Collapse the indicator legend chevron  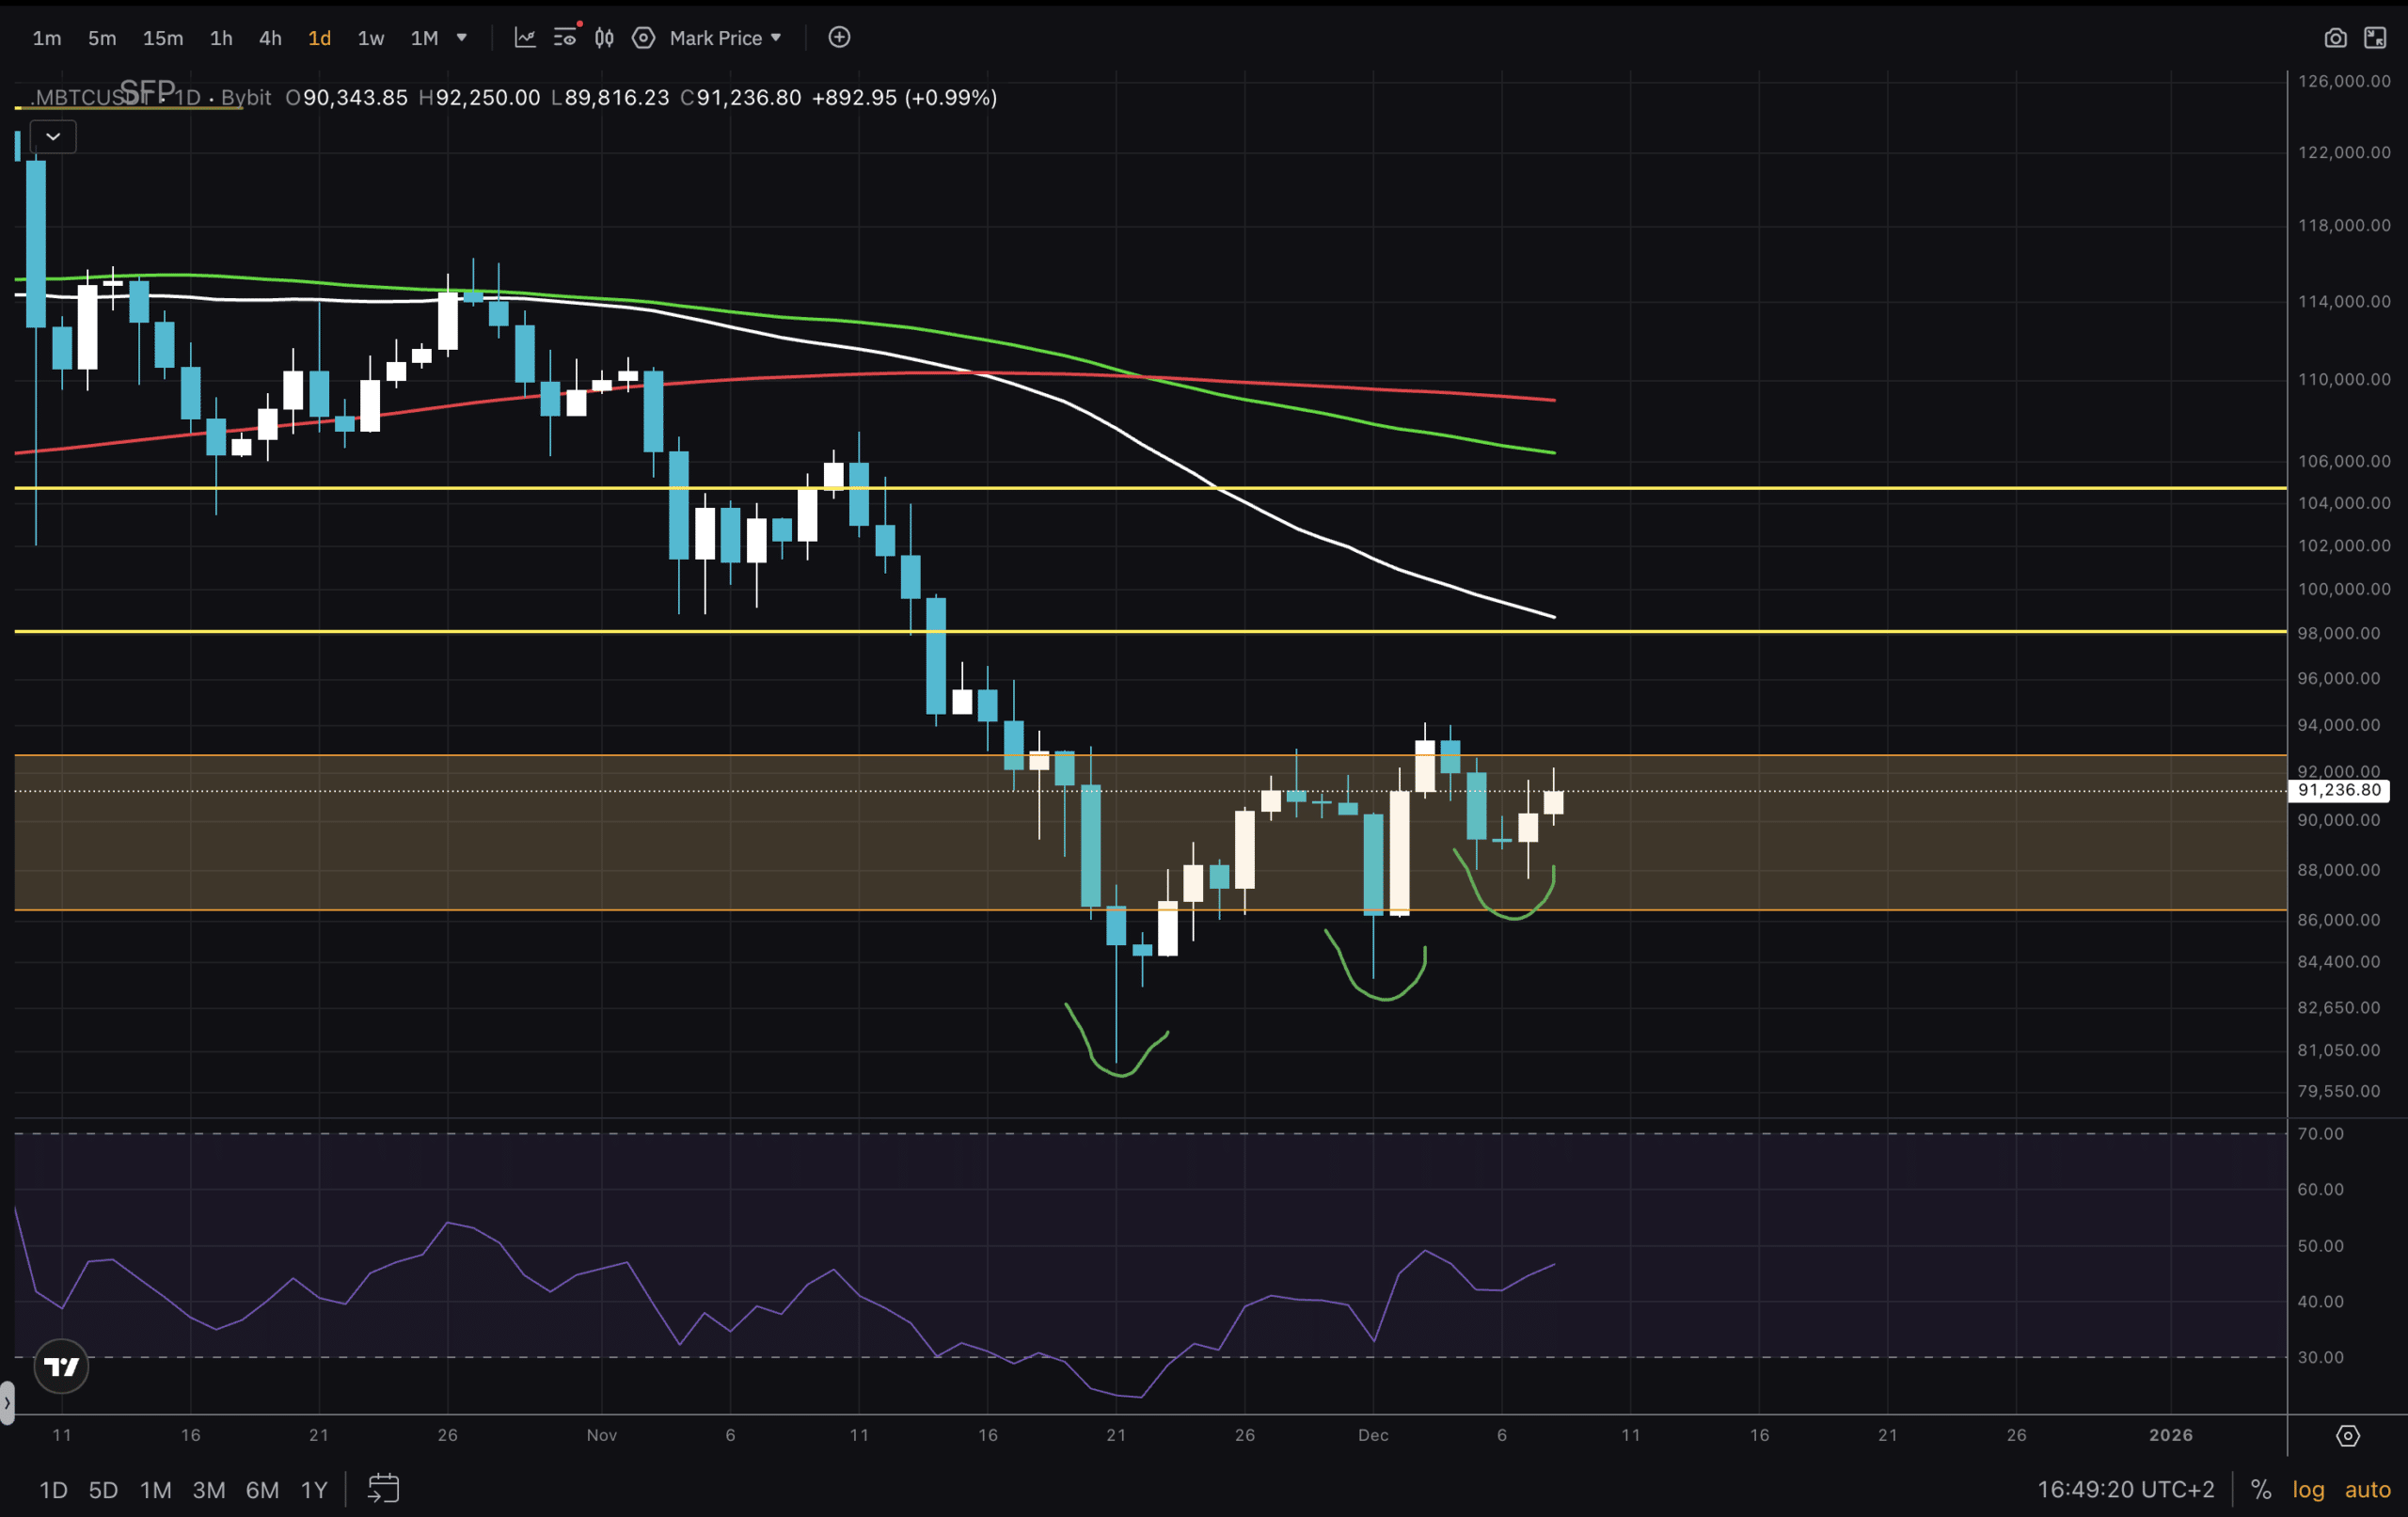(53, 137)
